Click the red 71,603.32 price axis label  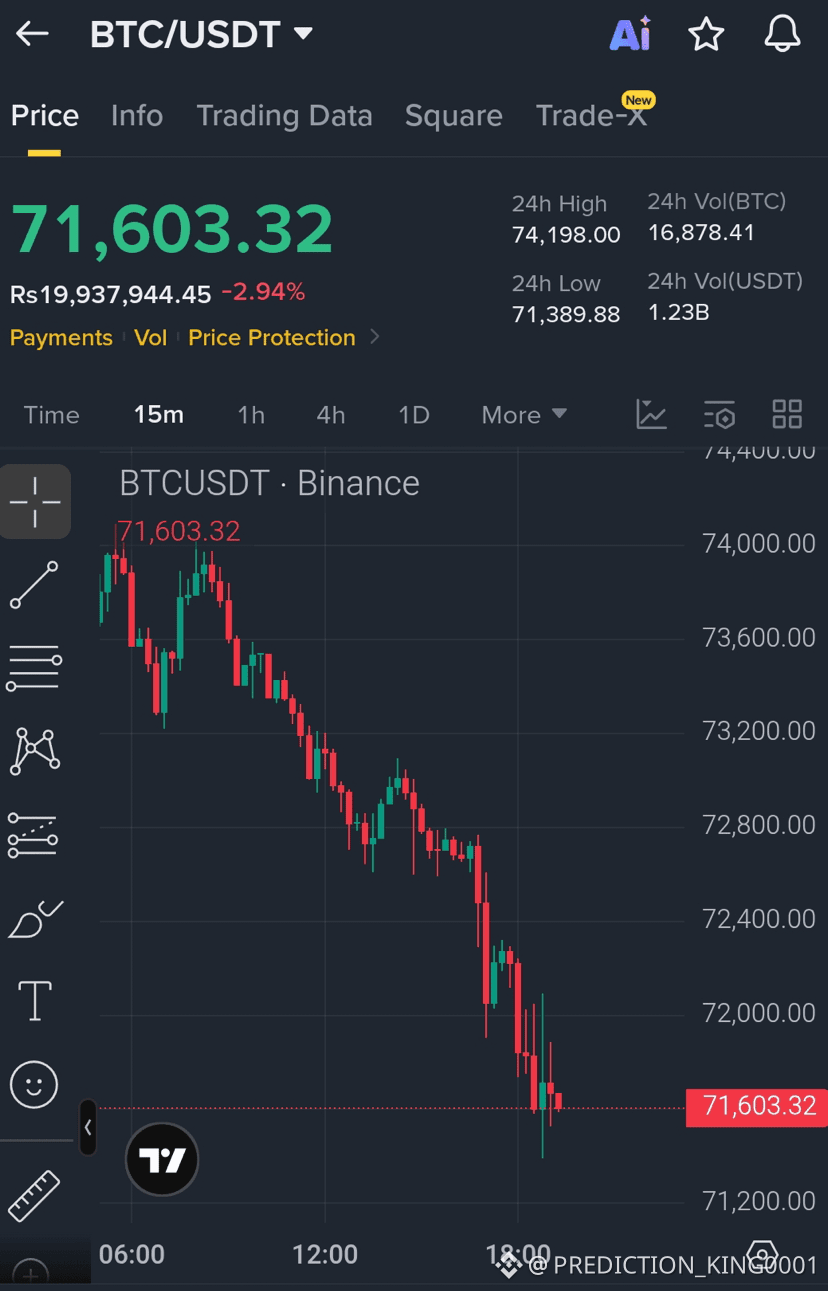coord(757,1106)
